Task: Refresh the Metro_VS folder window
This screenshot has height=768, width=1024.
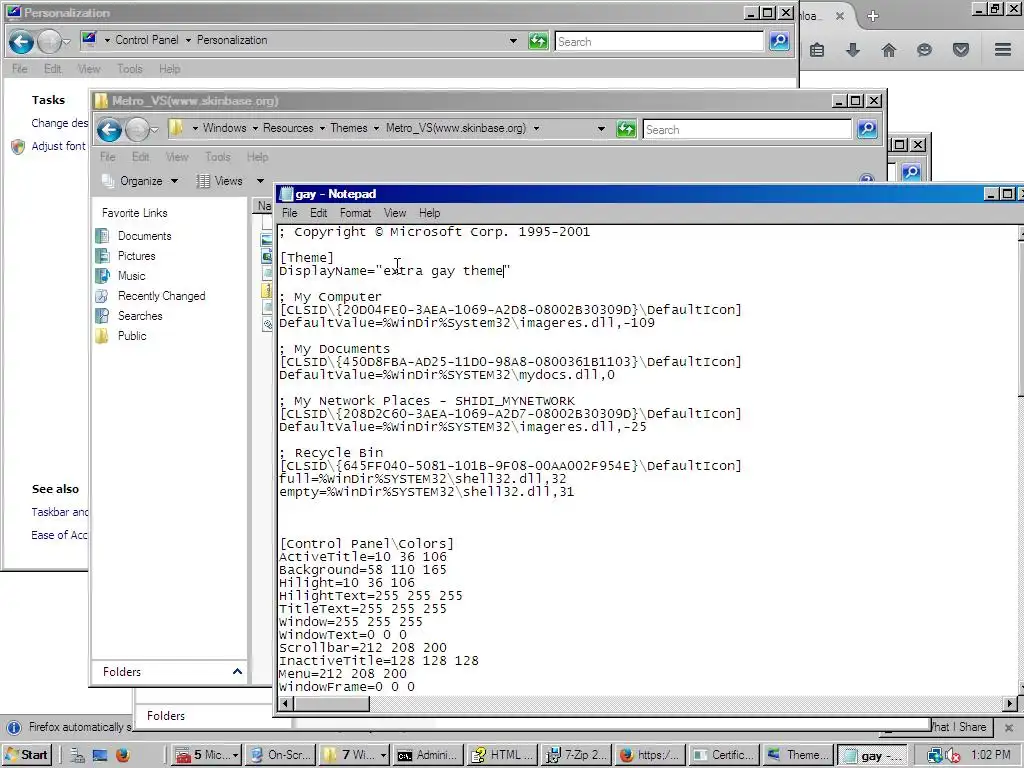Action: (626, 129)
